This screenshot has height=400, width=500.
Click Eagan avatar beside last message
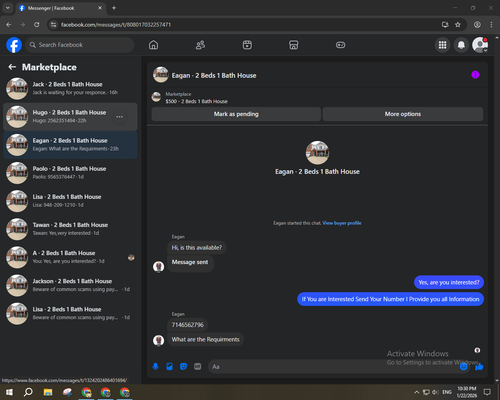click(x=158, y=340)
